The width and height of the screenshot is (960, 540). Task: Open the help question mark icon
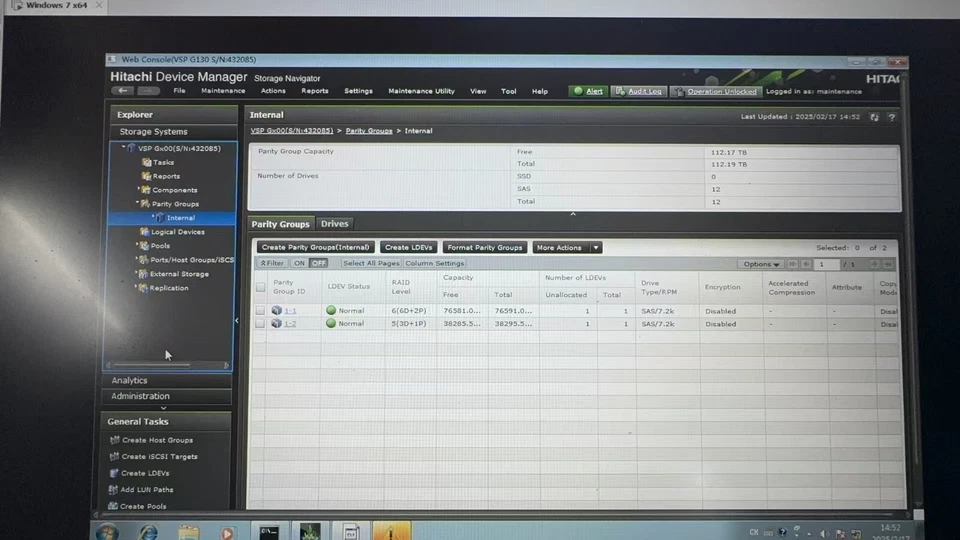click(x=892, y=117)
